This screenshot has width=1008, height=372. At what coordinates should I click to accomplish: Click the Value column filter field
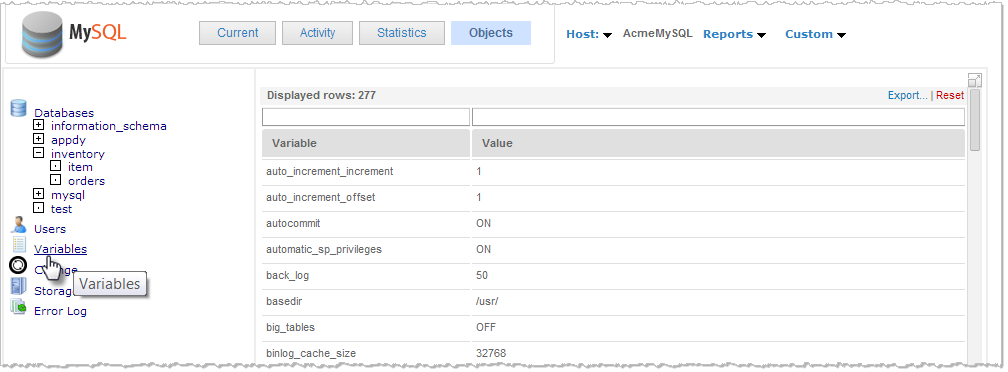(718, 117)
